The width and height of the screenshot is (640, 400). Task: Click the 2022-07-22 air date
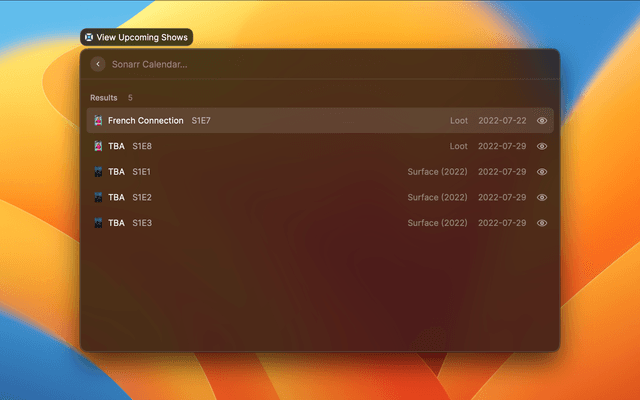coord(501,121)
